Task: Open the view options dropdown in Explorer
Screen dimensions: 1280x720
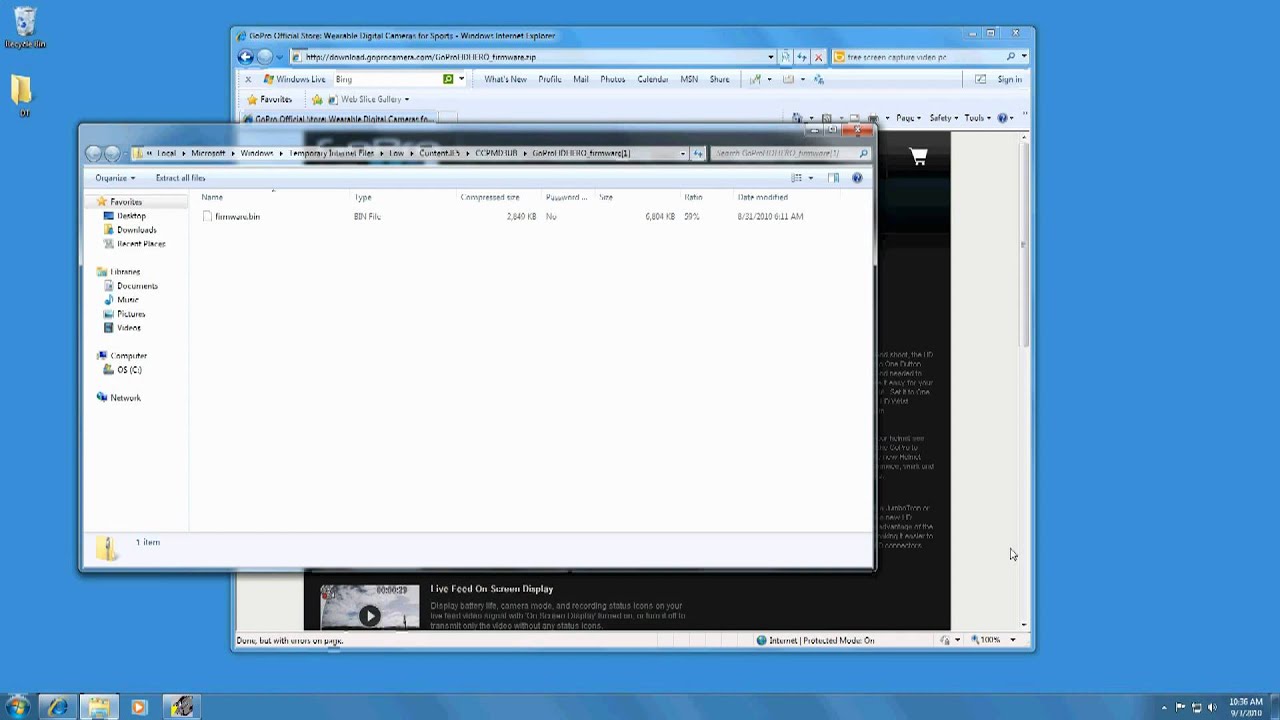Action: click(x=810, y=178)
